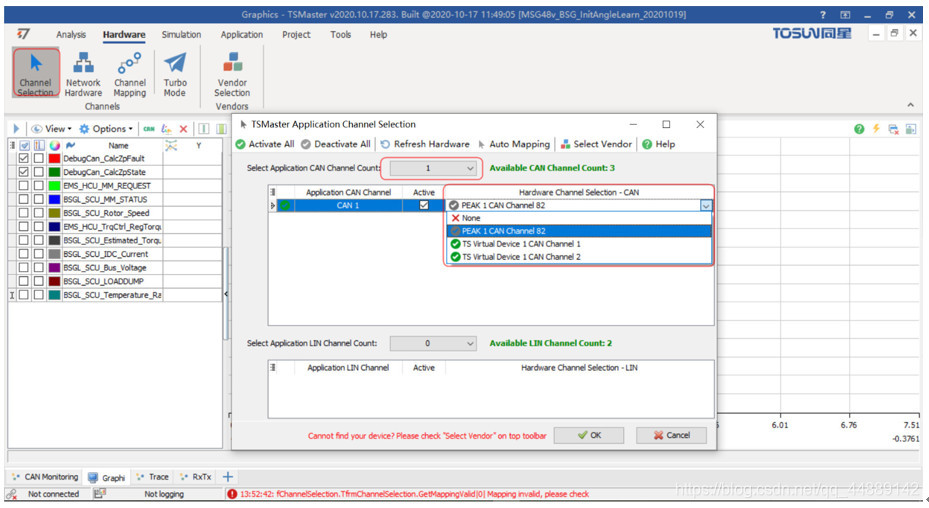Switch to CAN Monitoring tab
This screenshot has width=929, height=508.
coord(45,477)
